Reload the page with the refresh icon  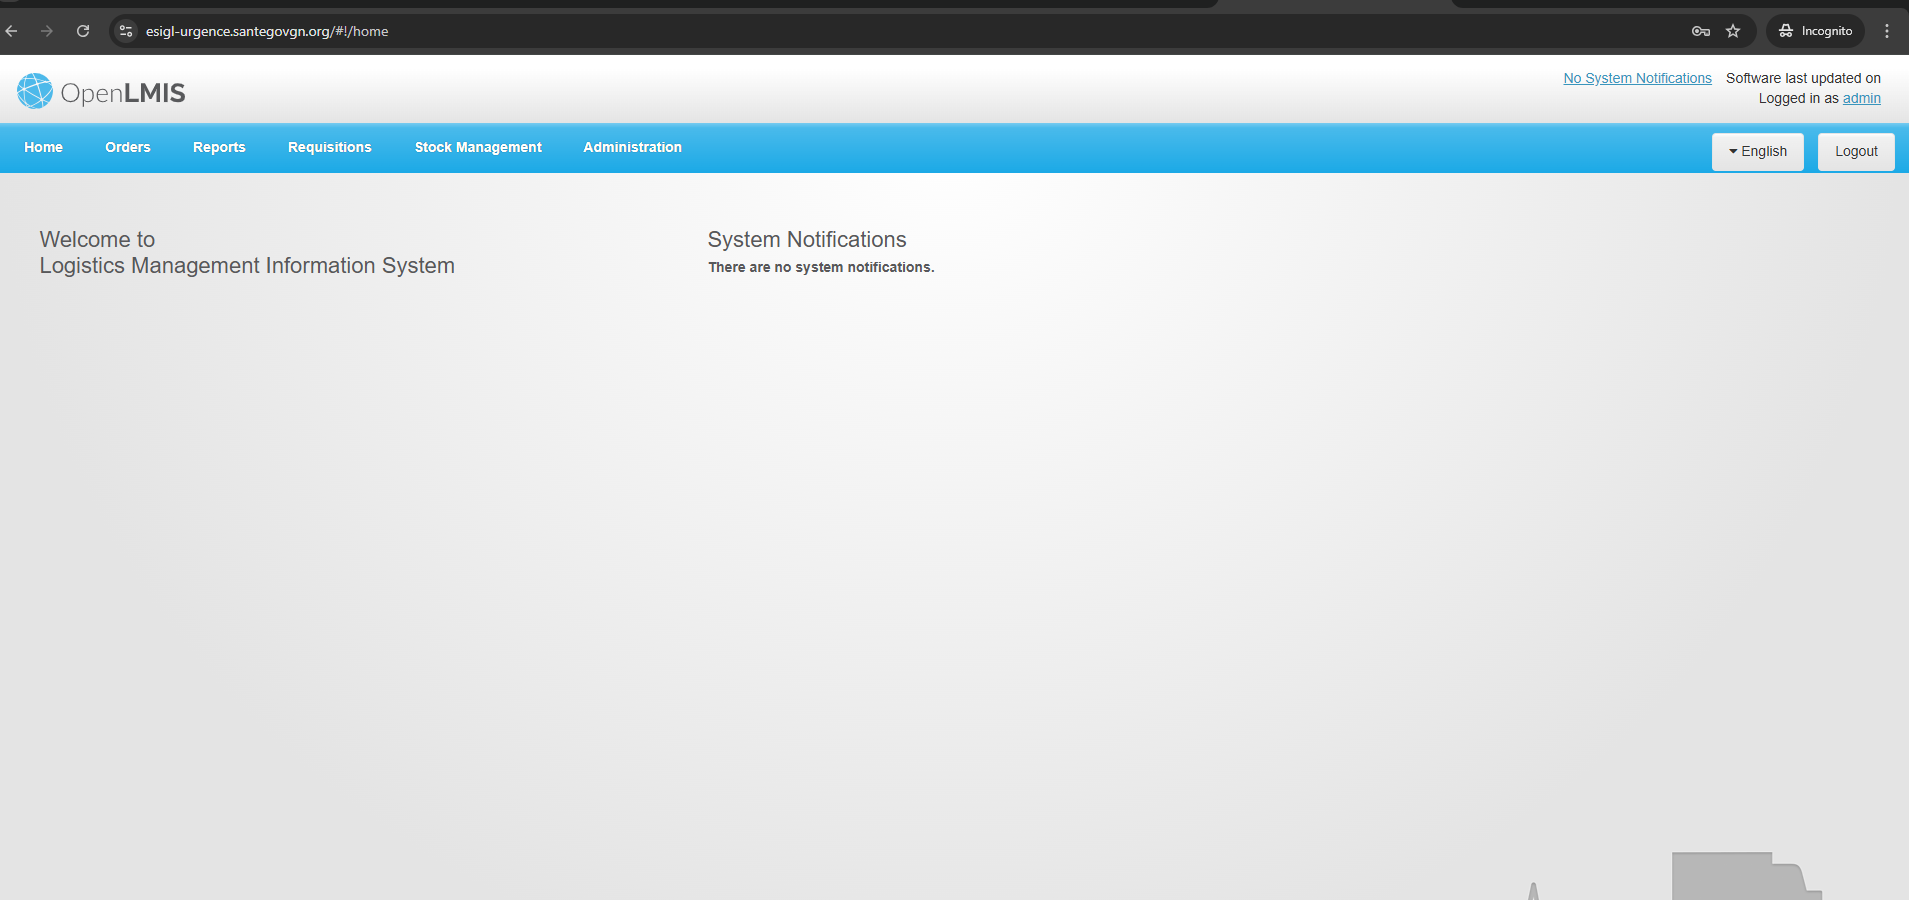pyautogui.click(x=83, y=31)
